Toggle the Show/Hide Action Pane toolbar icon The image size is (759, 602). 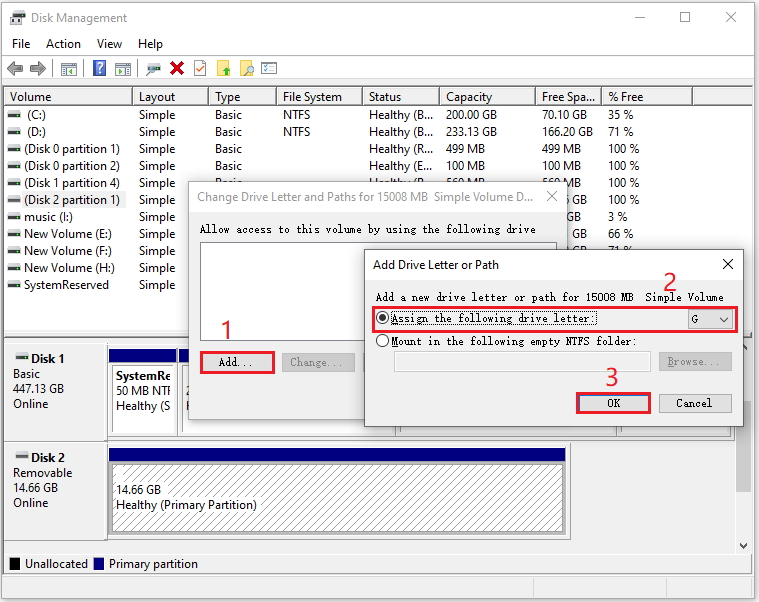click(123, 69)
